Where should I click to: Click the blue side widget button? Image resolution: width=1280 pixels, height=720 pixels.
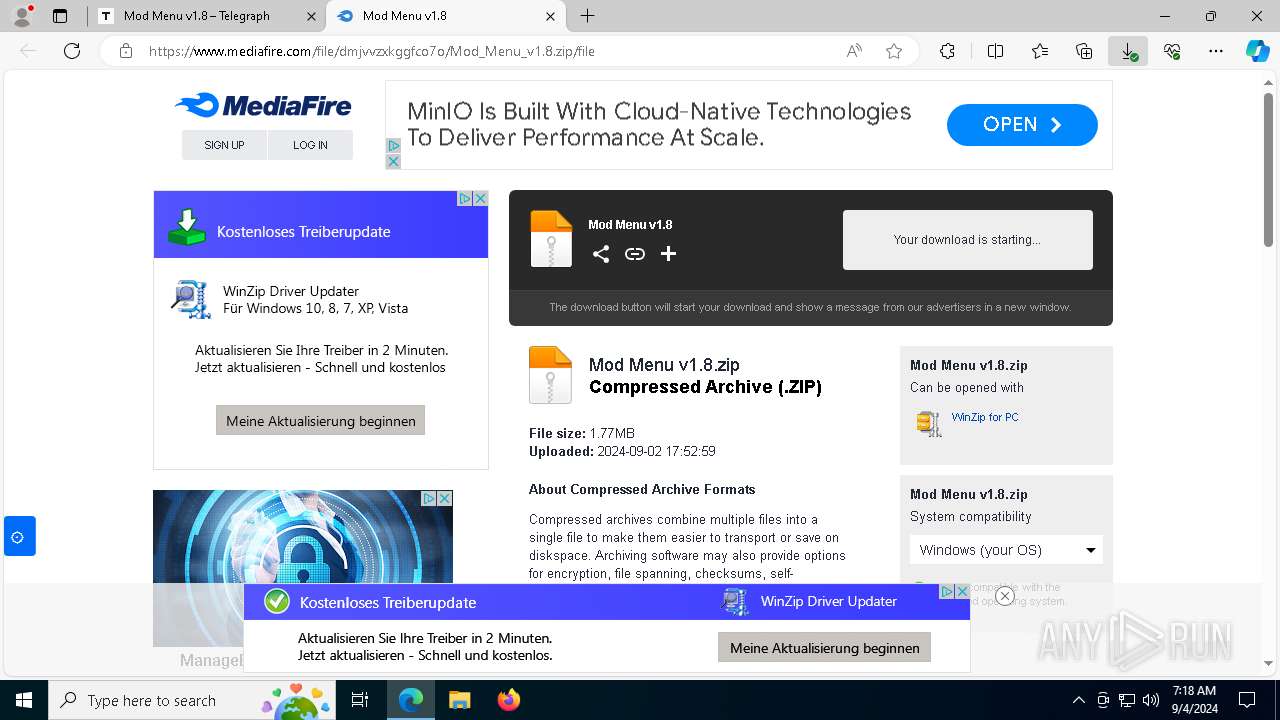pyautogui.click(x=19, y=536)
